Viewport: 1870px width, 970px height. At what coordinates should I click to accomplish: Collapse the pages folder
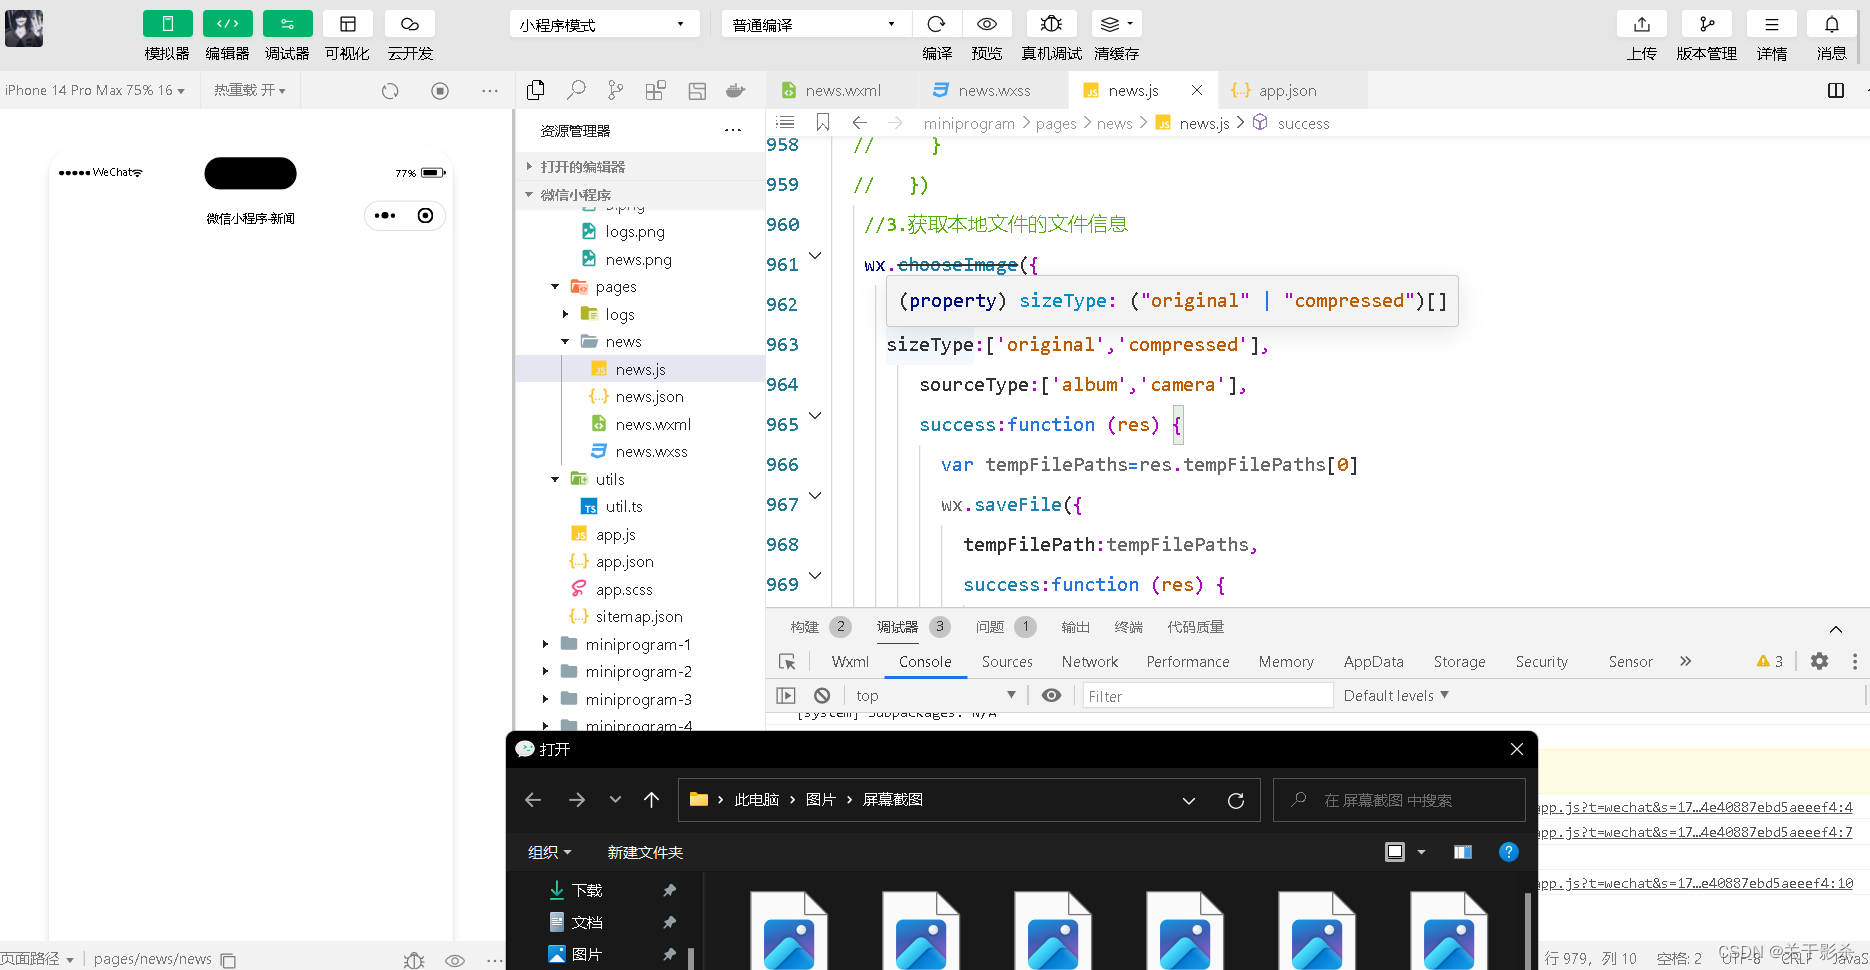555,287
